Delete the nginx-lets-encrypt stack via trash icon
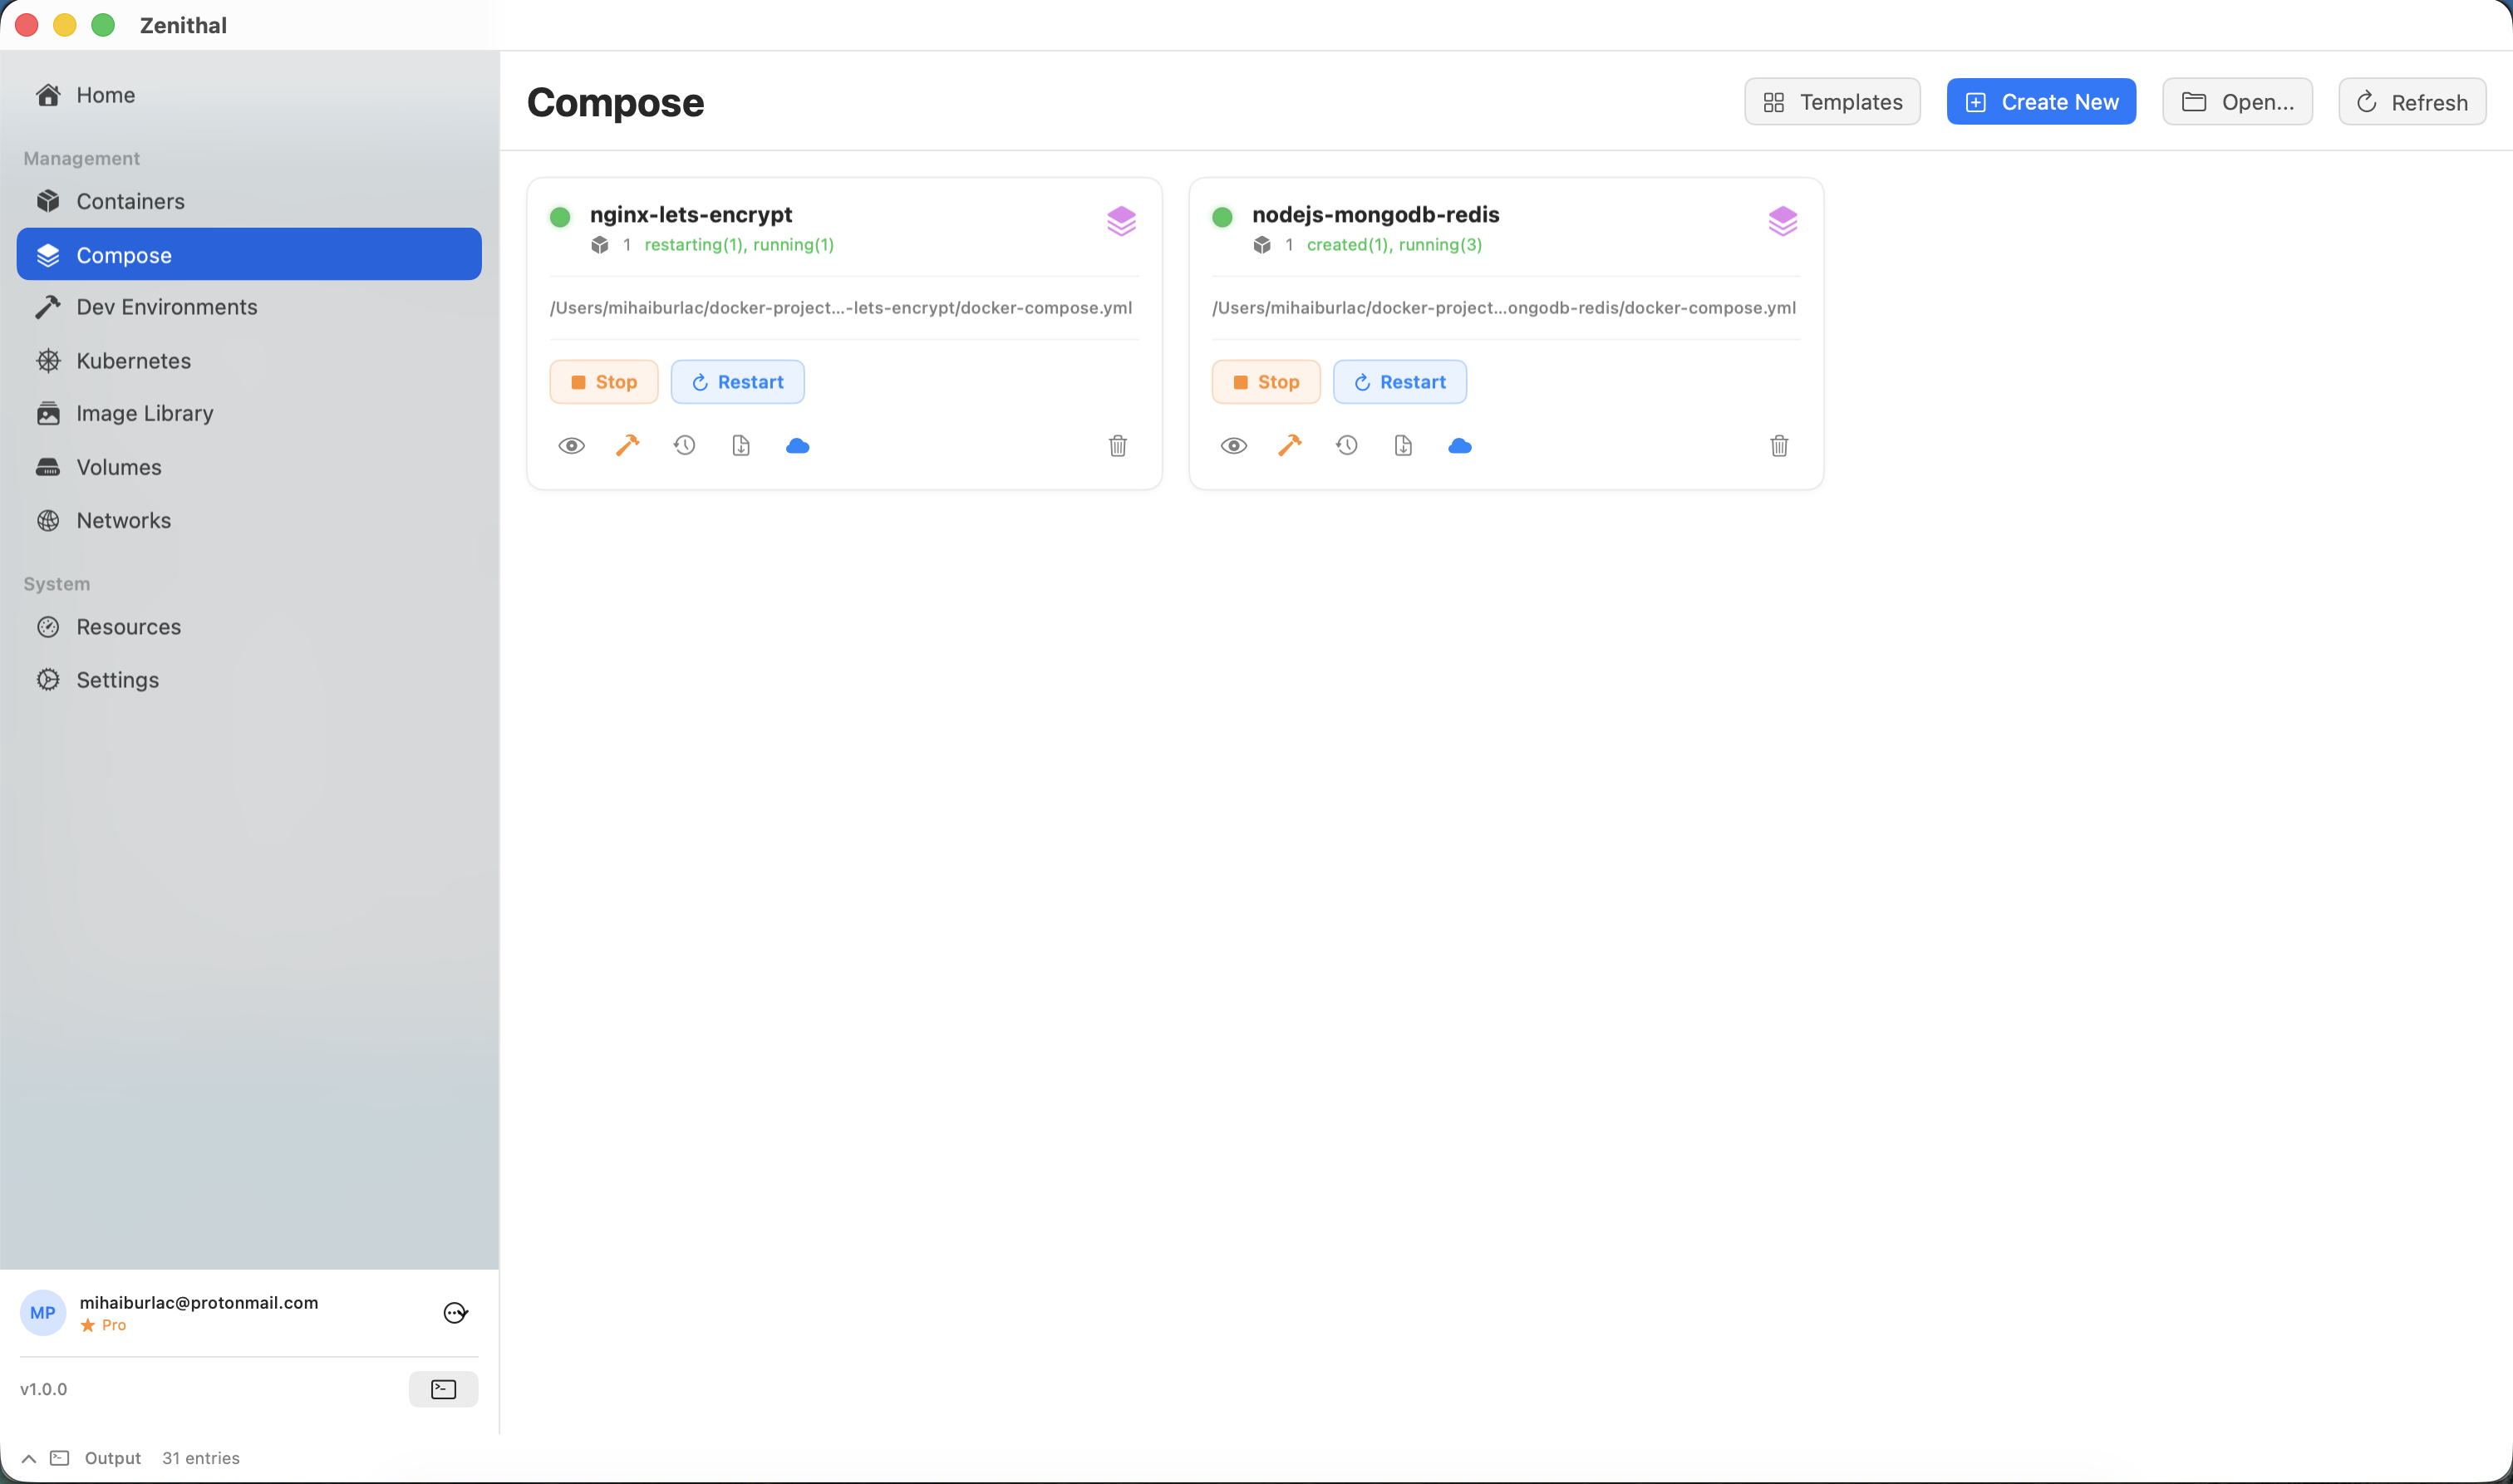 1117,446
